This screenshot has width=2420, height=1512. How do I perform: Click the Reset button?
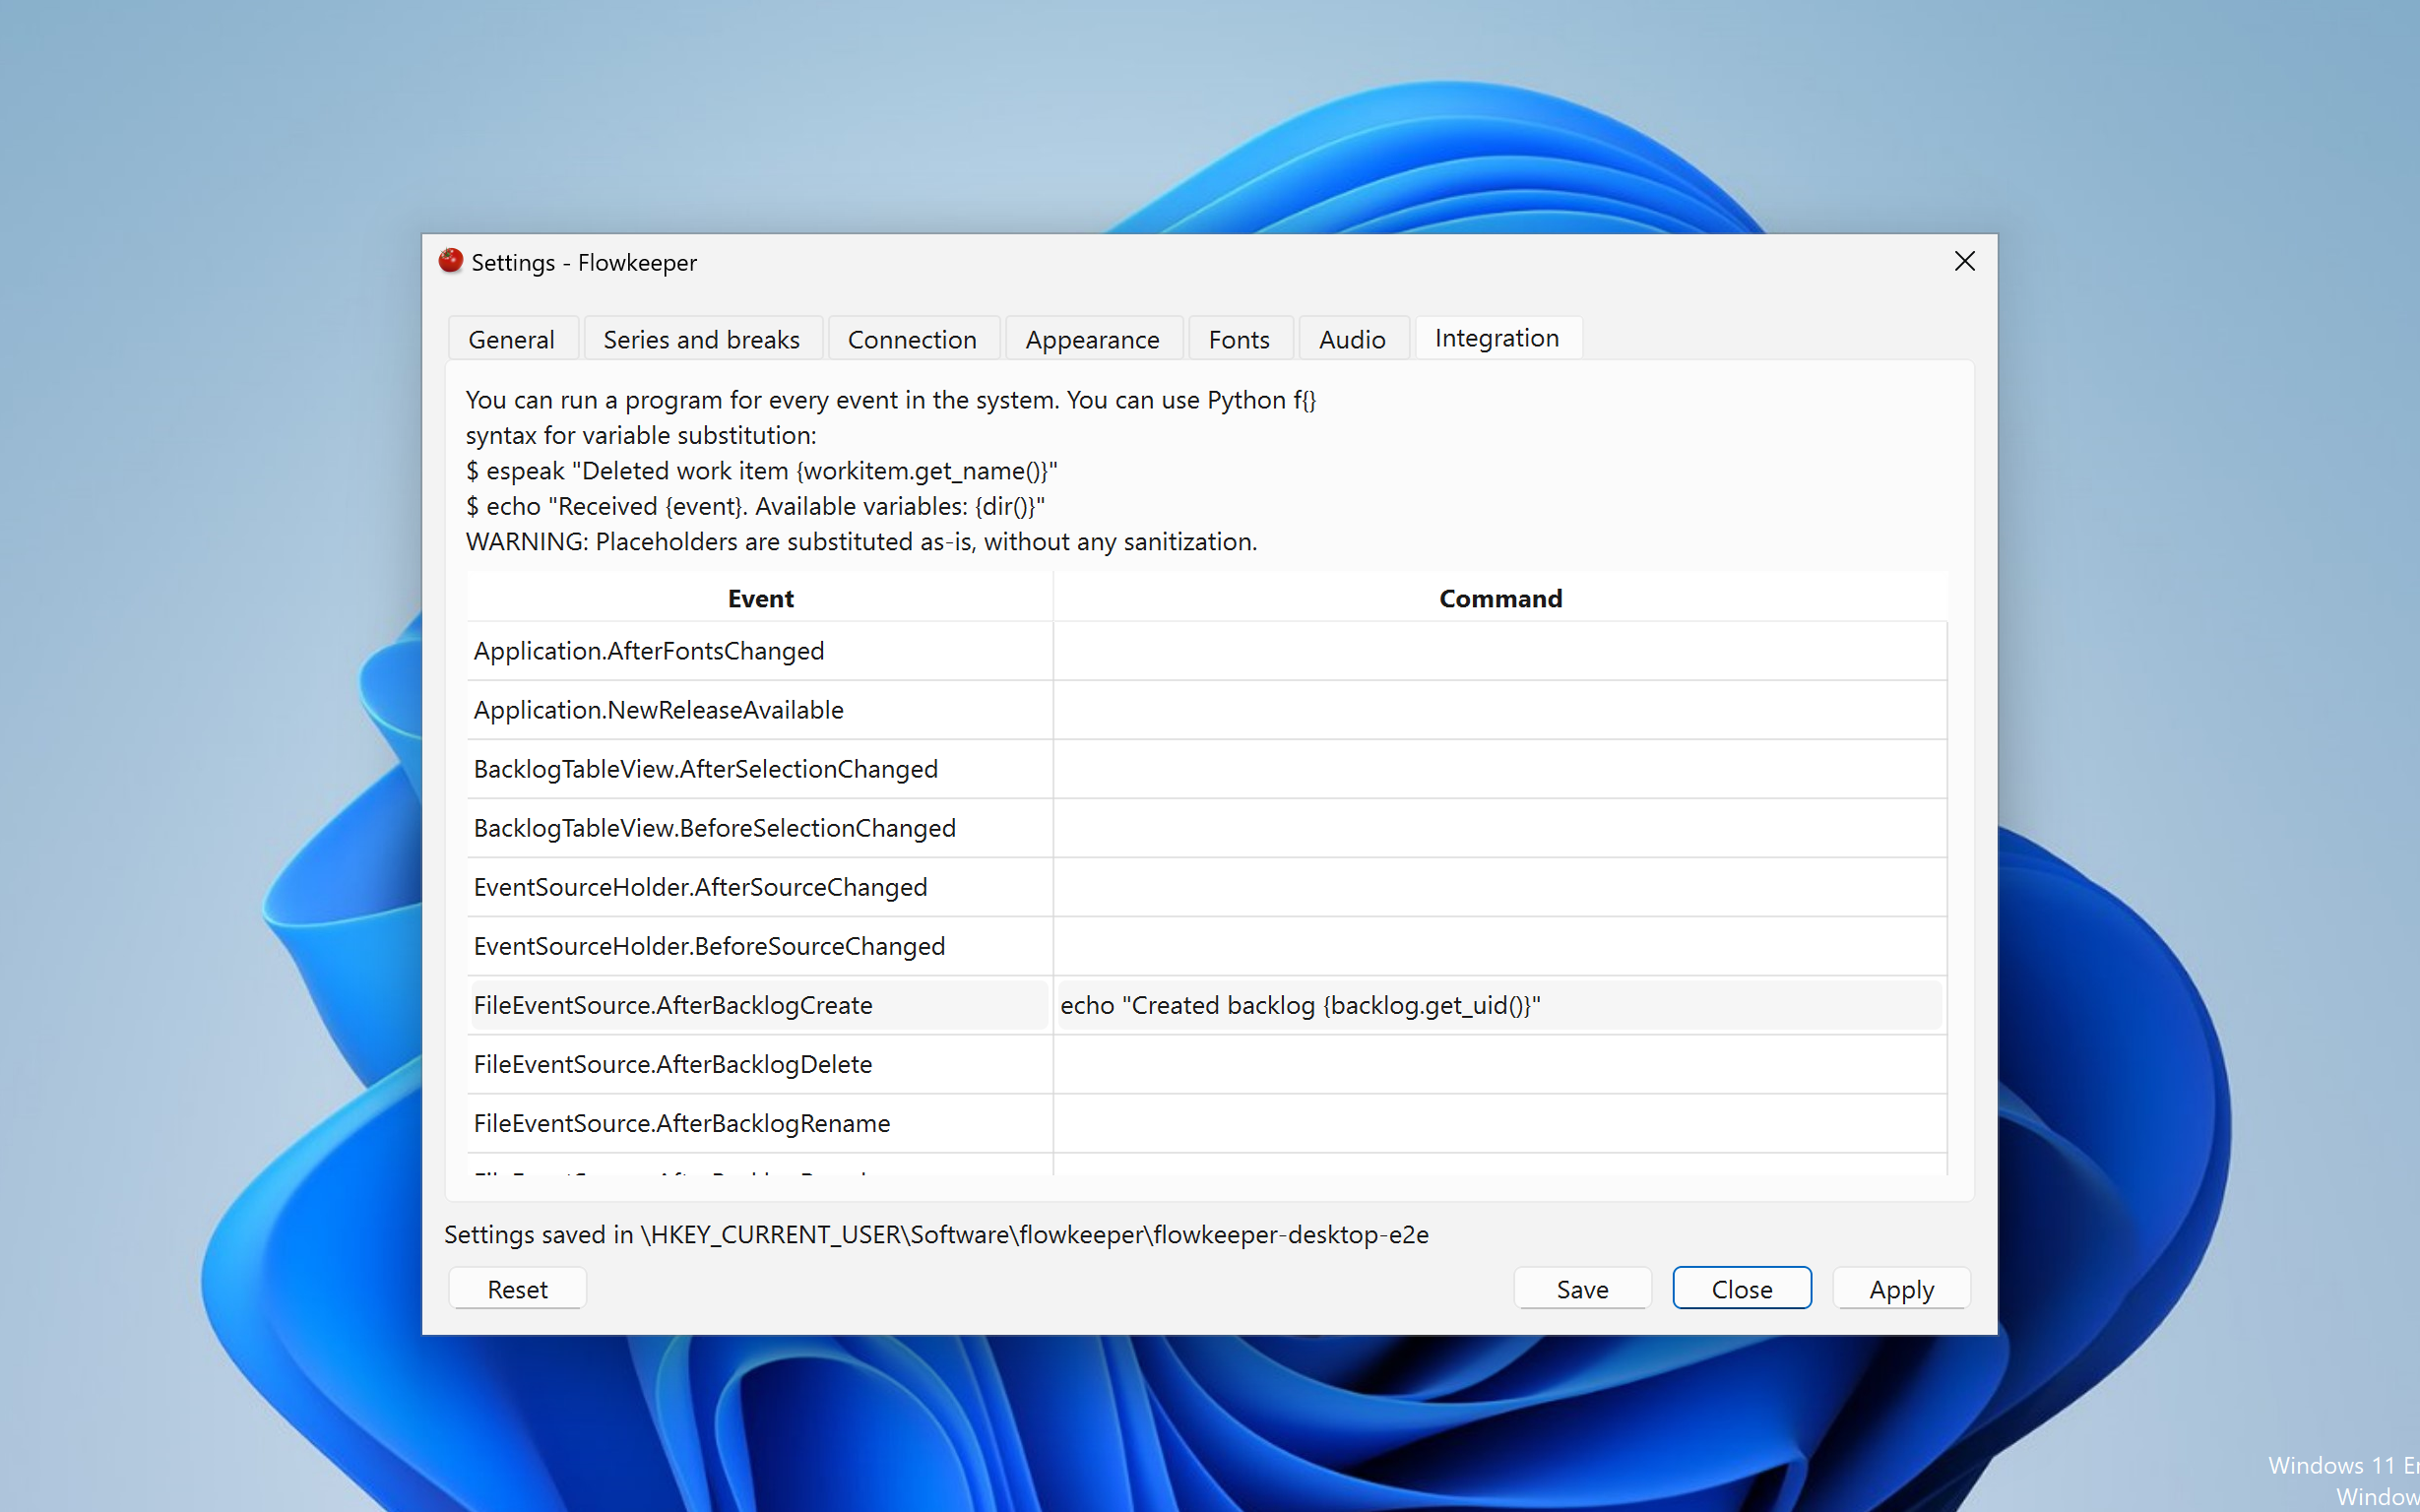tap(517, 1289)
